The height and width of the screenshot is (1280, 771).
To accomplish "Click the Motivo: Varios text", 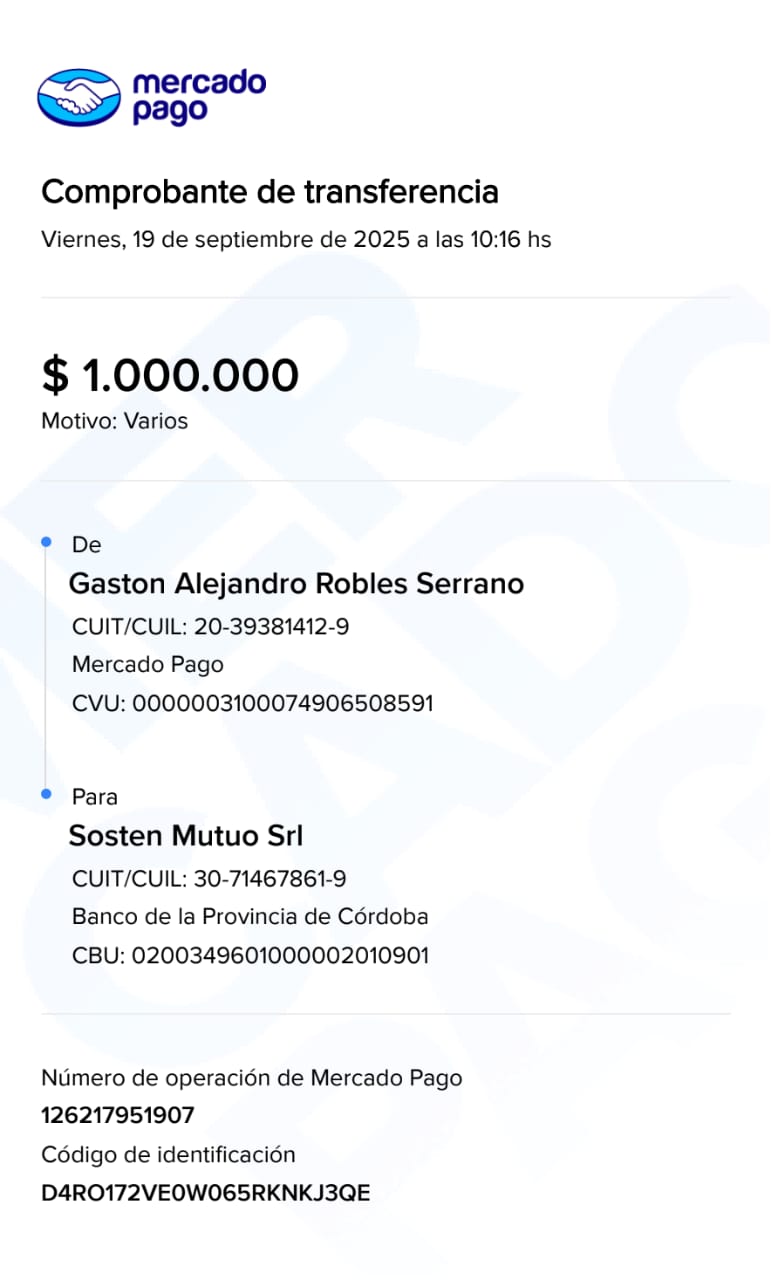I will pyautogui.click(x=114, y=421).
